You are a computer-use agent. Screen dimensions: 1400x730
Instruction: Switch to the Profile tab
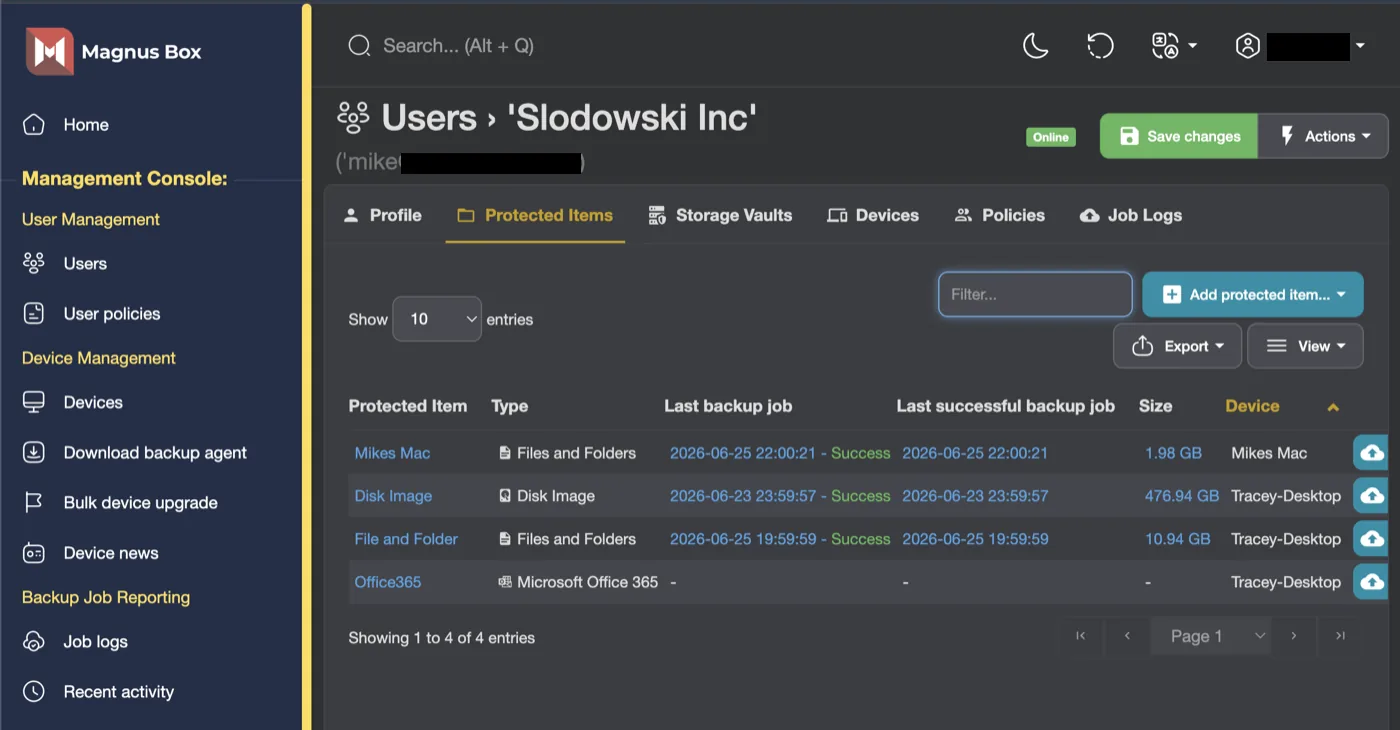click(382, 215)
